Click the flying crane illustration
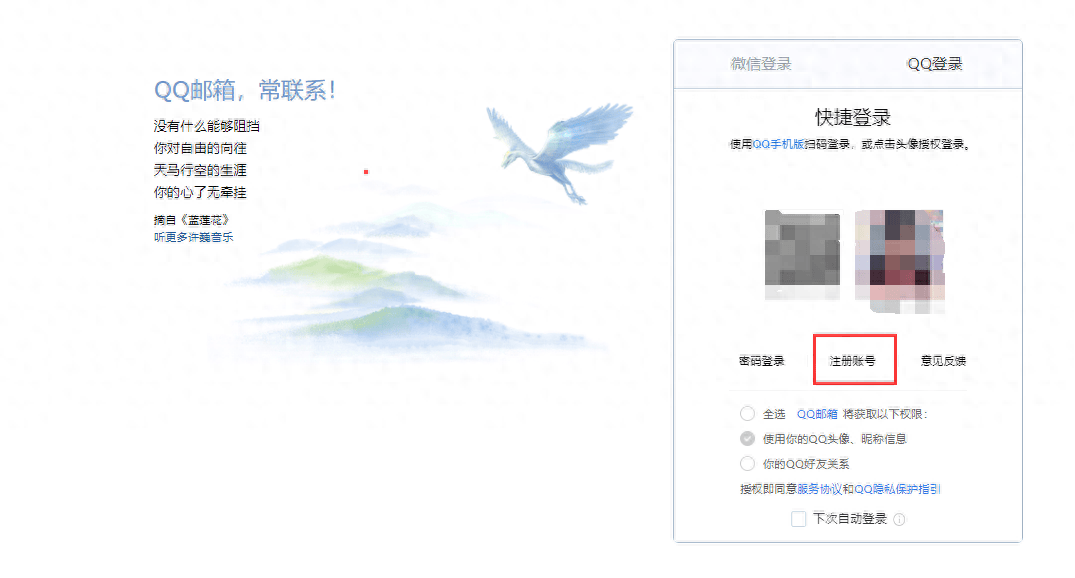The image size is (1075, 578). tap(559, 152)
